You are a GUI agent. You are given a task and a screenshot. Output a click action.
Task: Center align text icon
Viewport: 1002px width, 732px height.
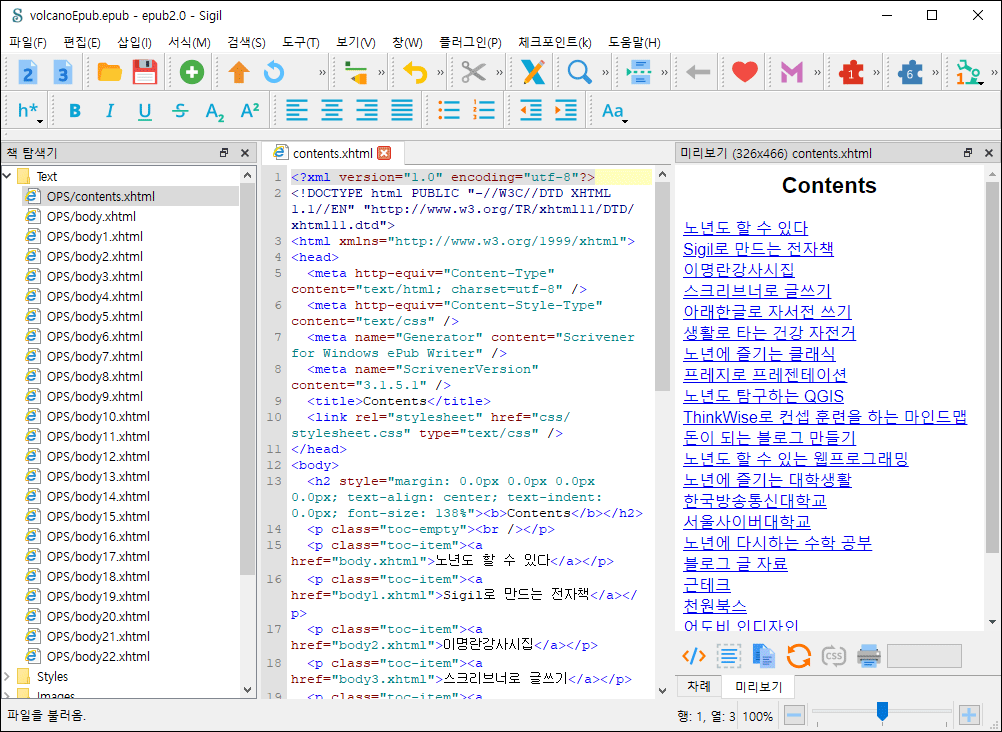(x=332, y=111)
